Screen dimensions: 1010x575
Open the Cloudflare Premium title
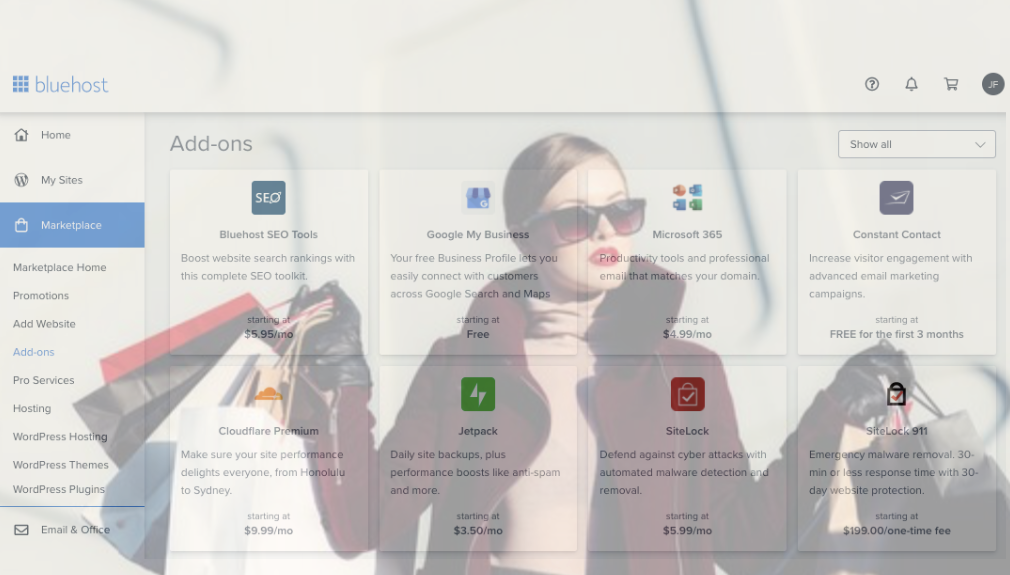[269, 431]
